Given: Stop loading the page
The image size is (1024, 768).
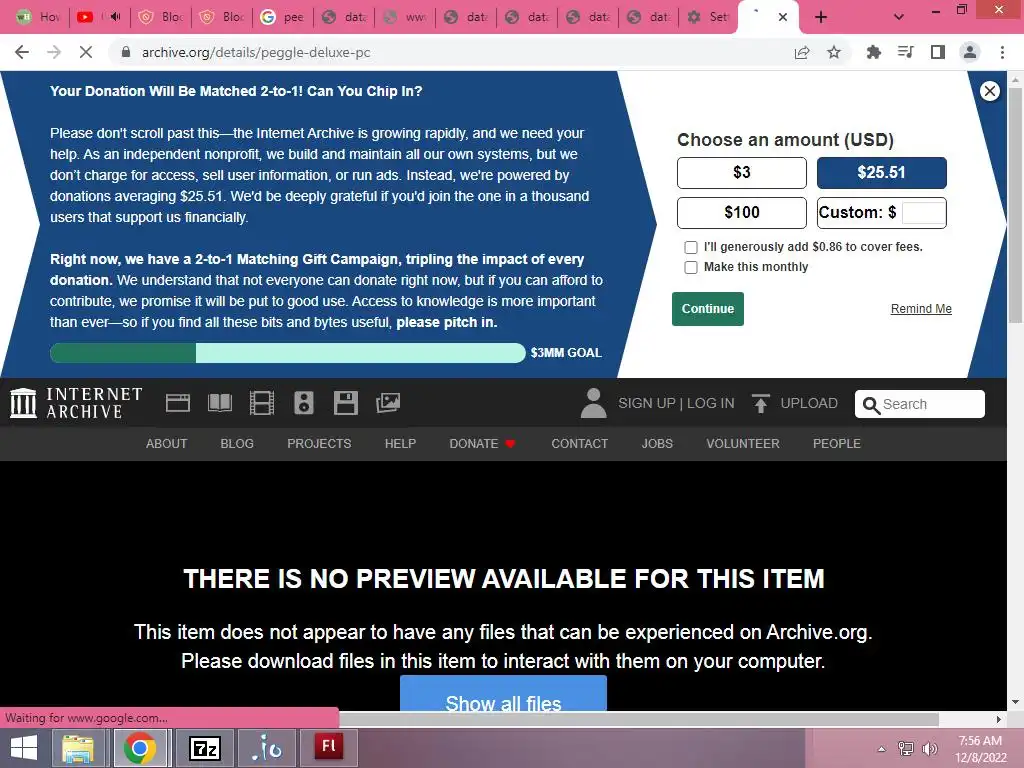Looking at the screenshot, I should coord(86,52).
